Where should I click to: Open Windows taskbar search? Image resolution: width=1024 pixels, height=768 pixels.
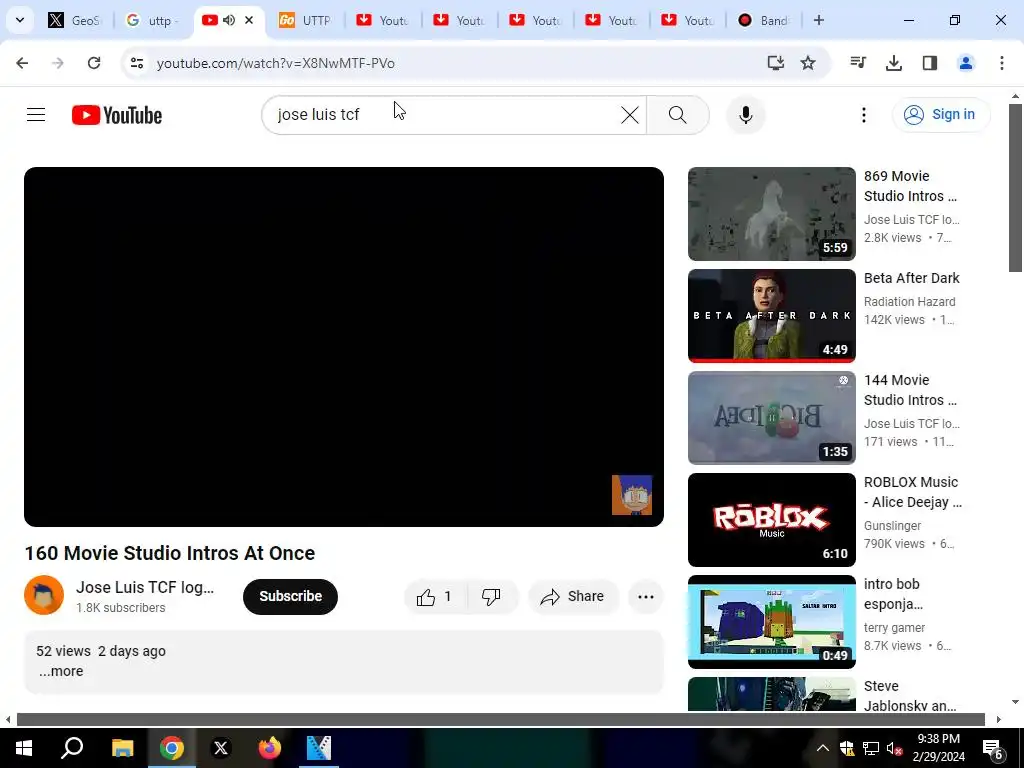click(72, 748)
